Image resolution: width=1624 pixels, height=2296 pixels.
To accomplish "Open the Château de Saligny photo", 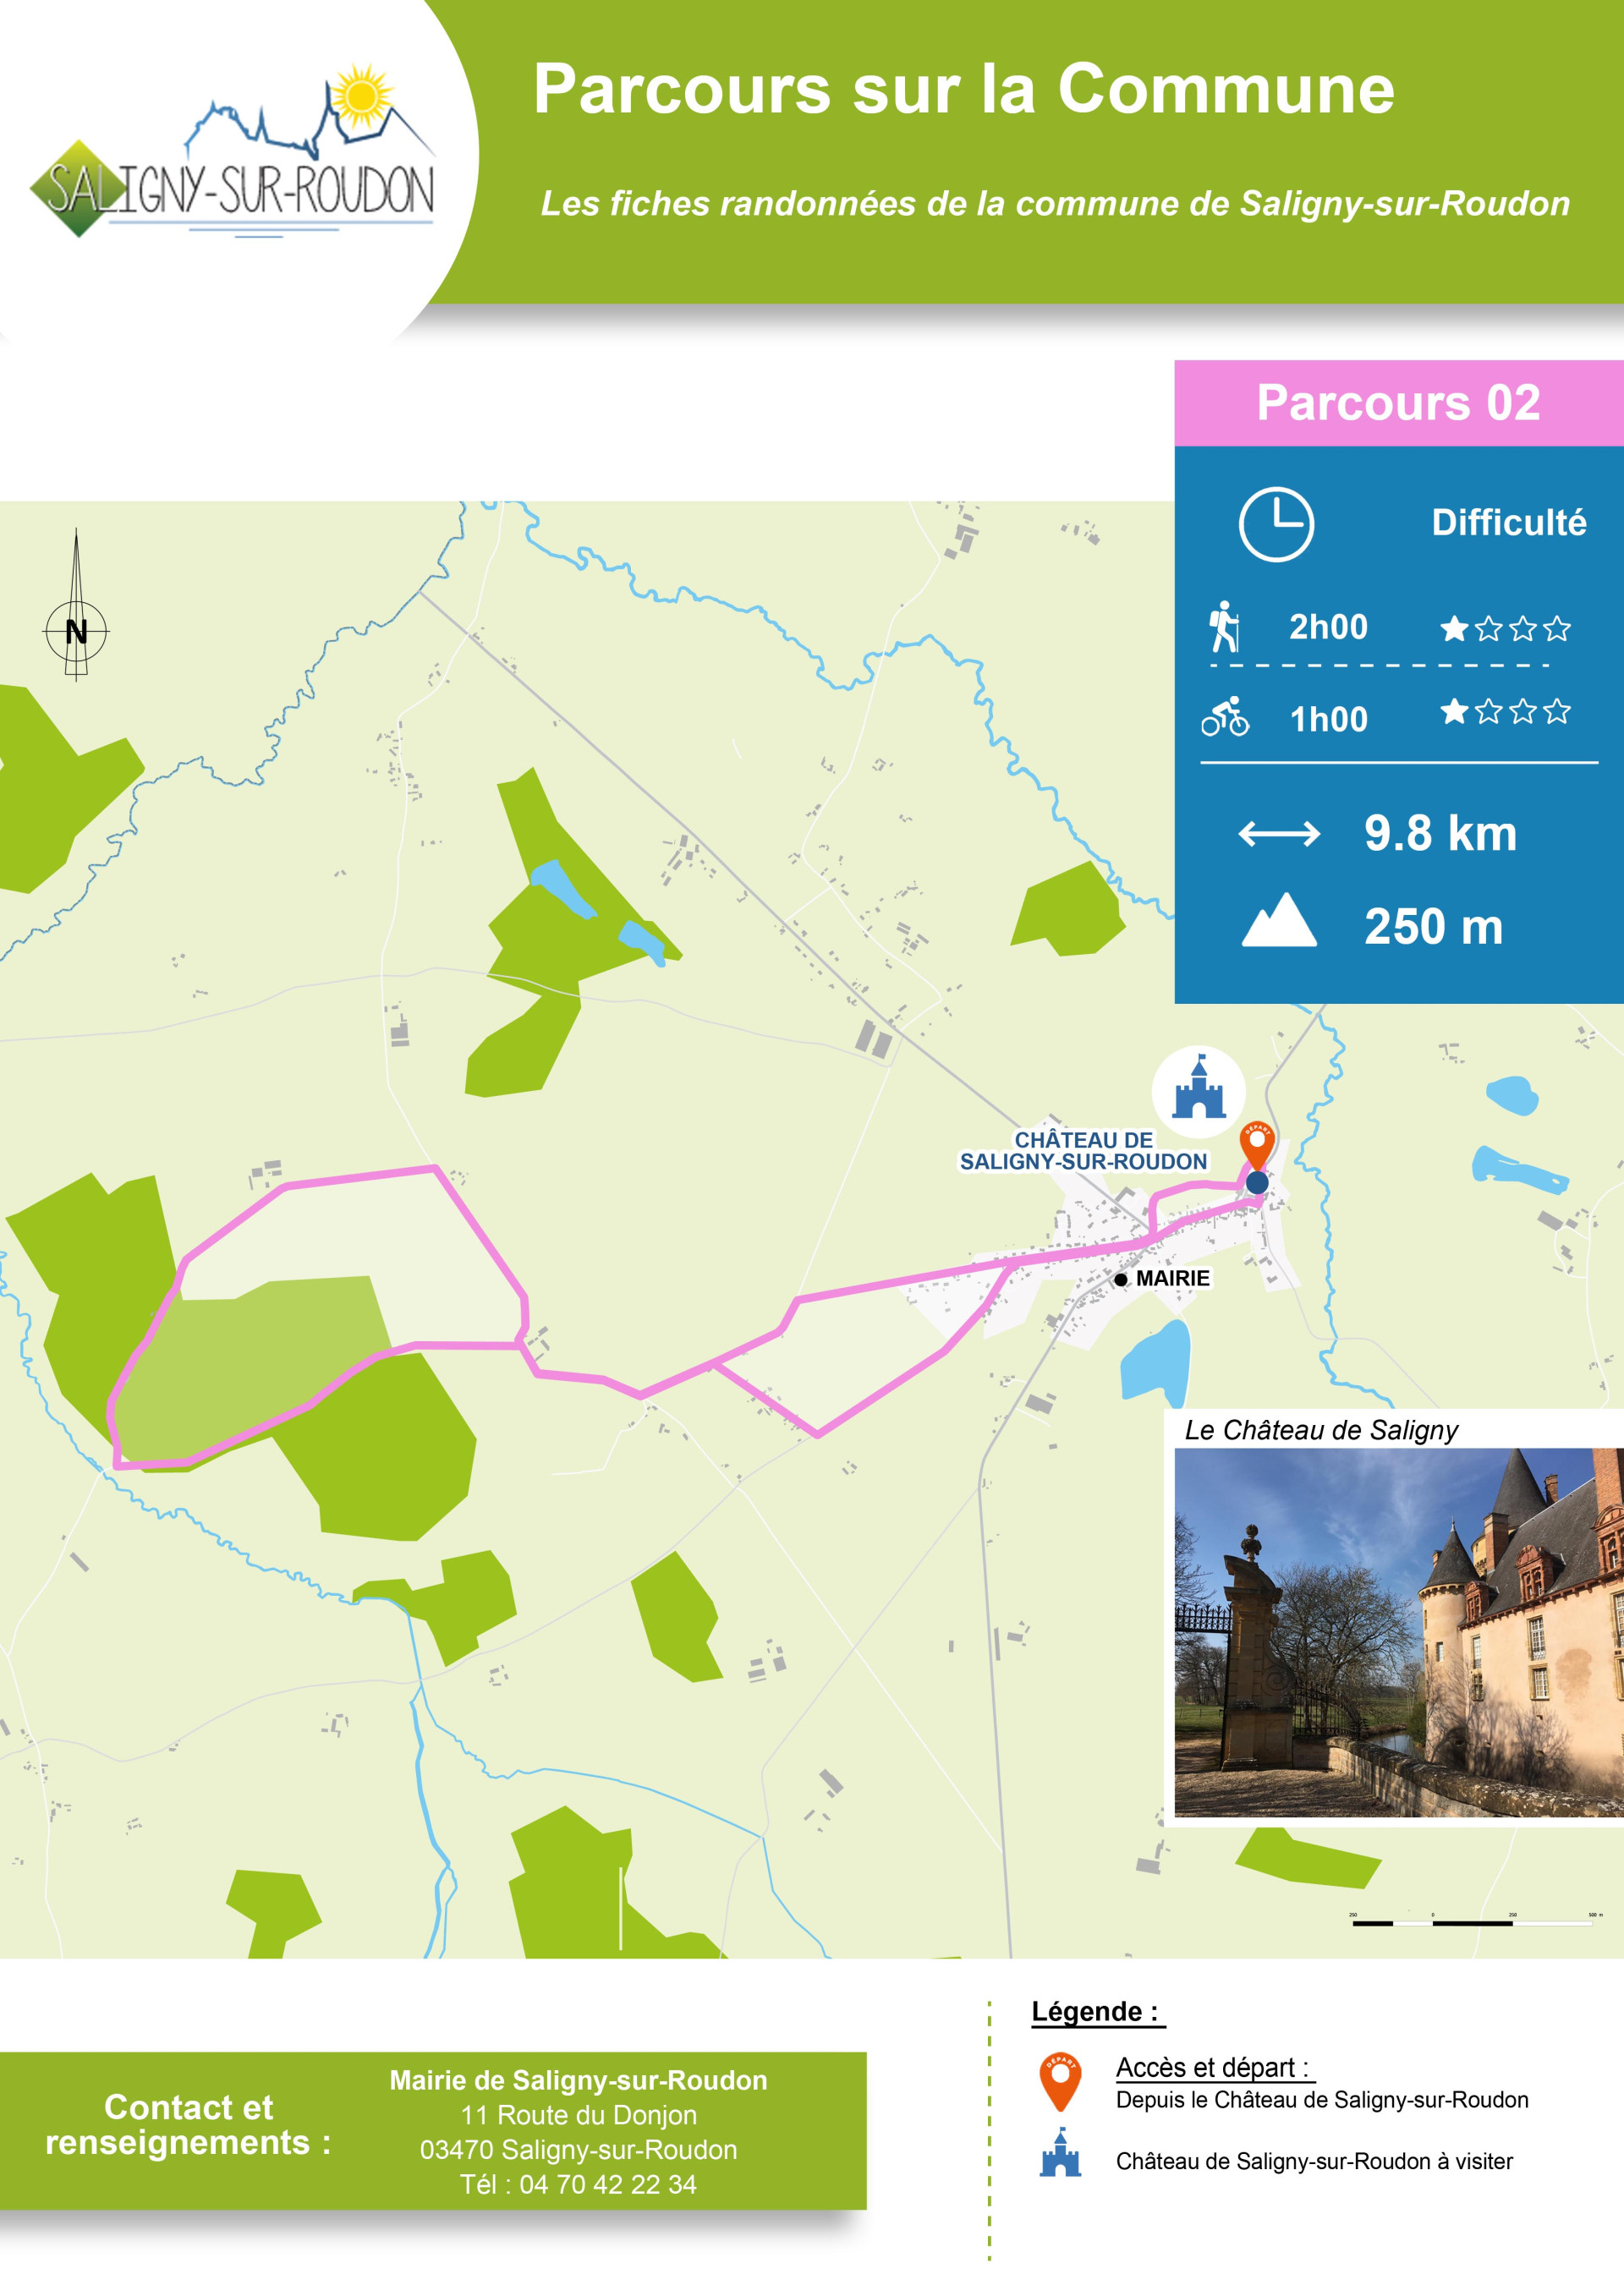I will [1398, 1632].
